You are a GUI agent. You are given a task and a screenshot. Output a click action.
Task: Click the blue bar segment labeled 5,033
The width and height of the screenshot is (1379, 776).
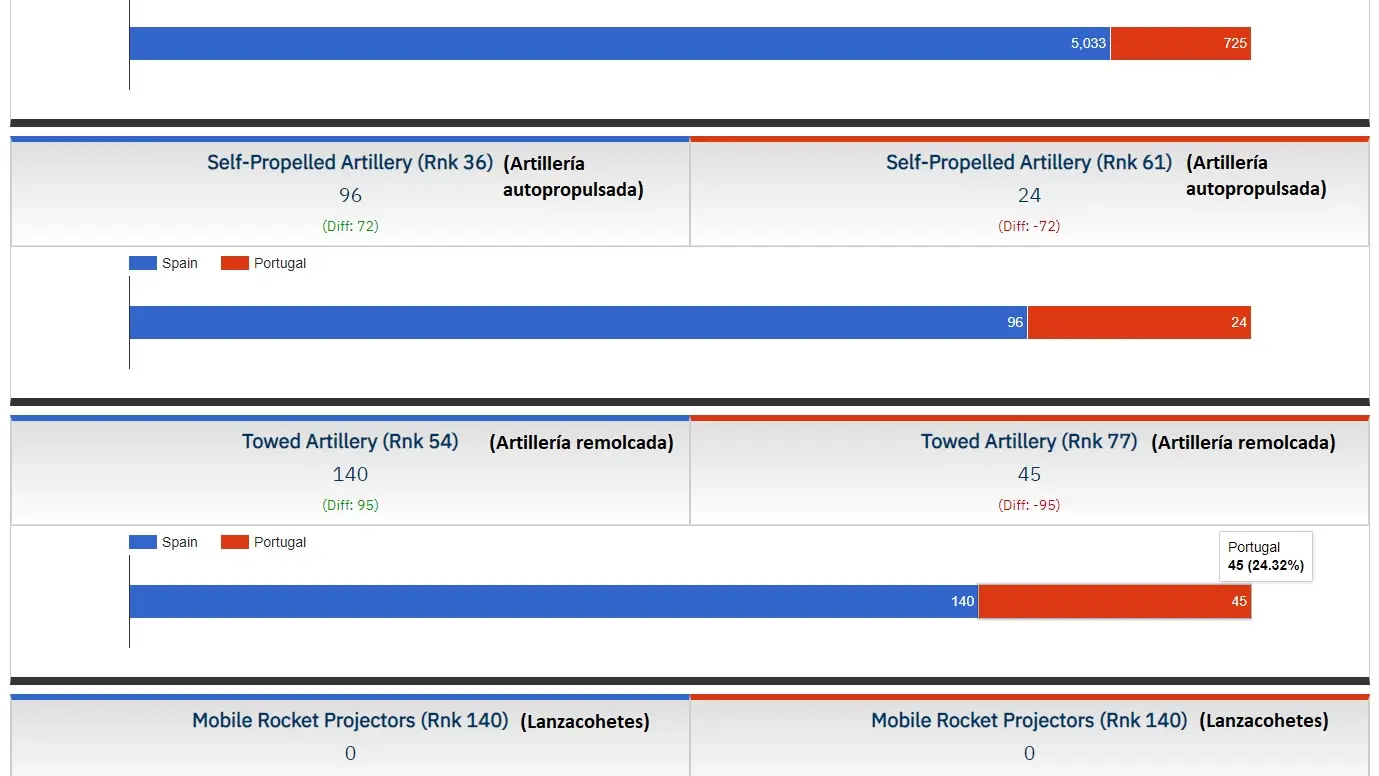point(619,44)
